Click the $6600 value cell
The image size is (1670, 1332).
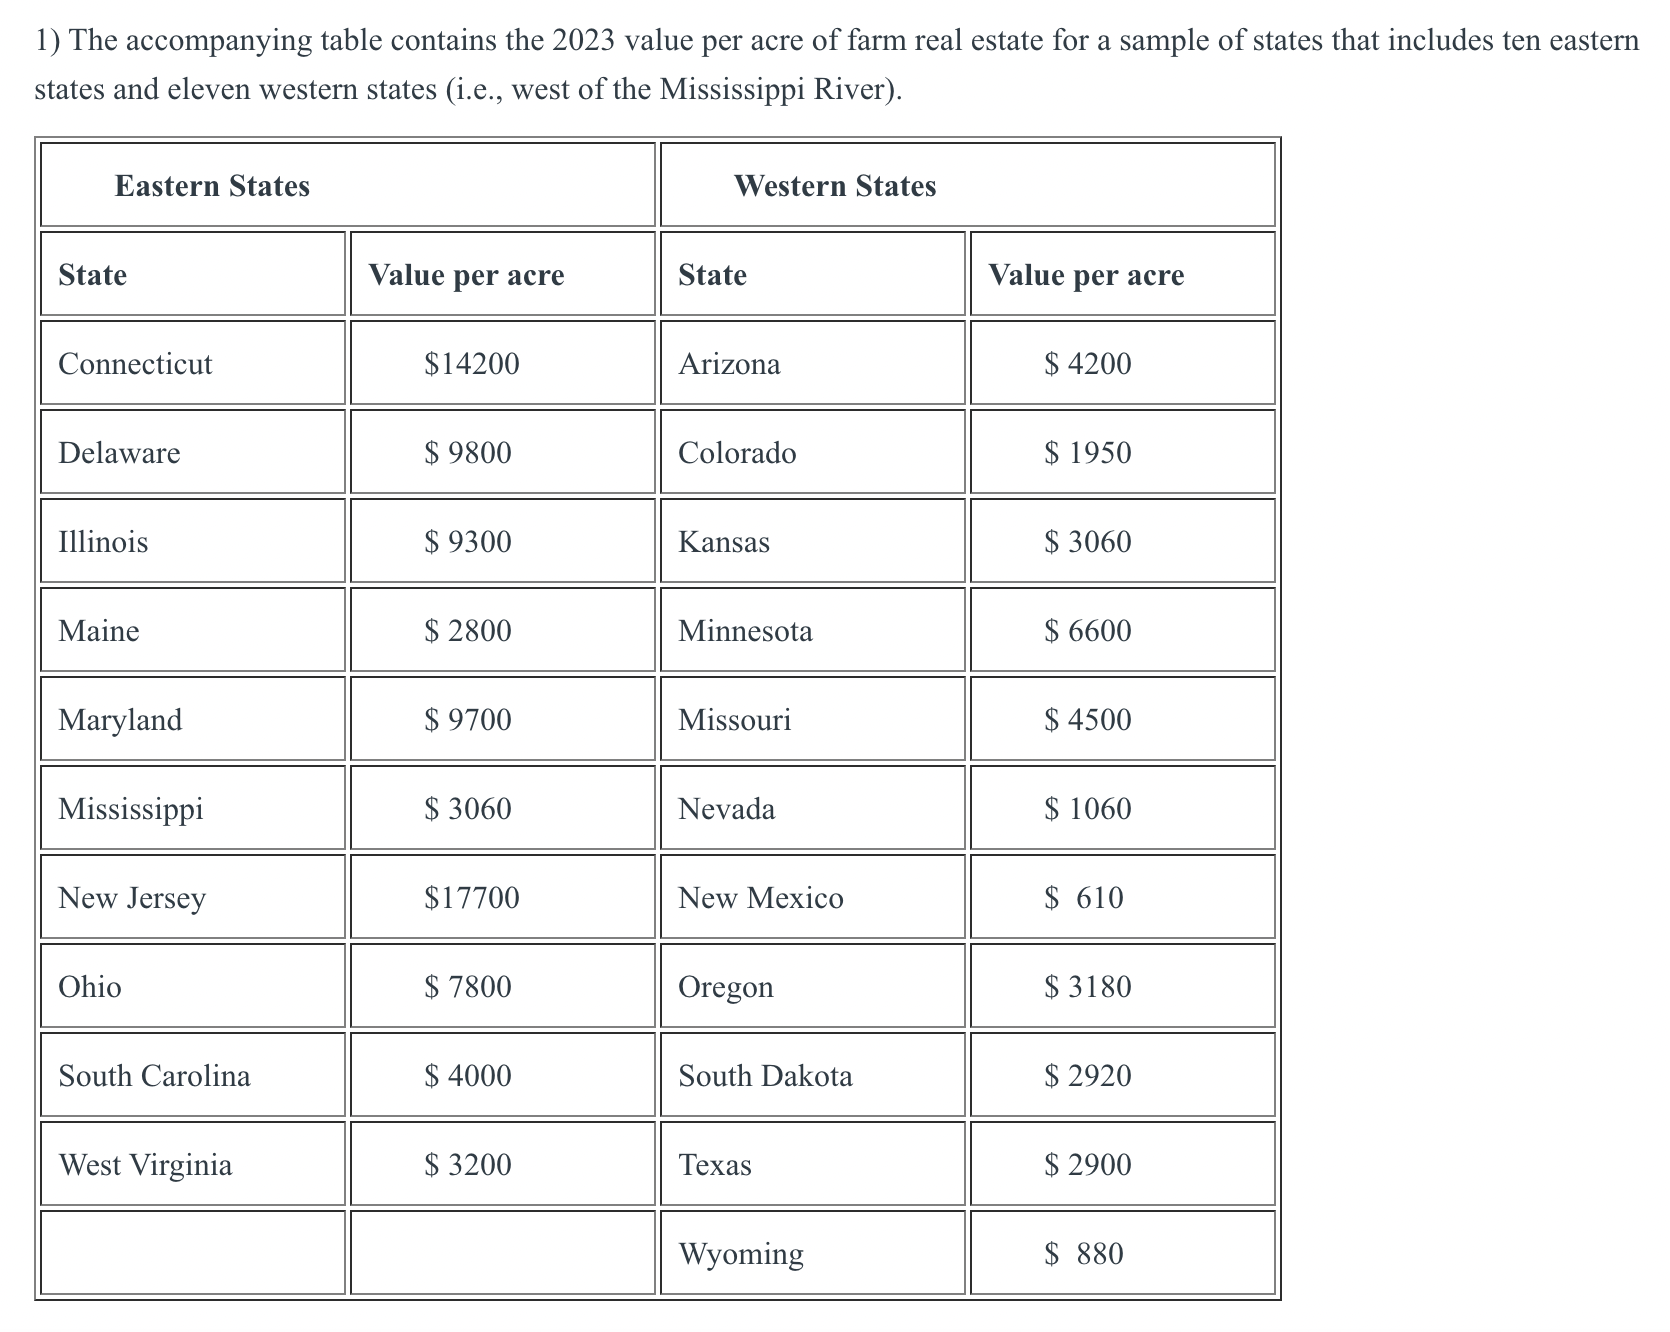pos(1123,630)
